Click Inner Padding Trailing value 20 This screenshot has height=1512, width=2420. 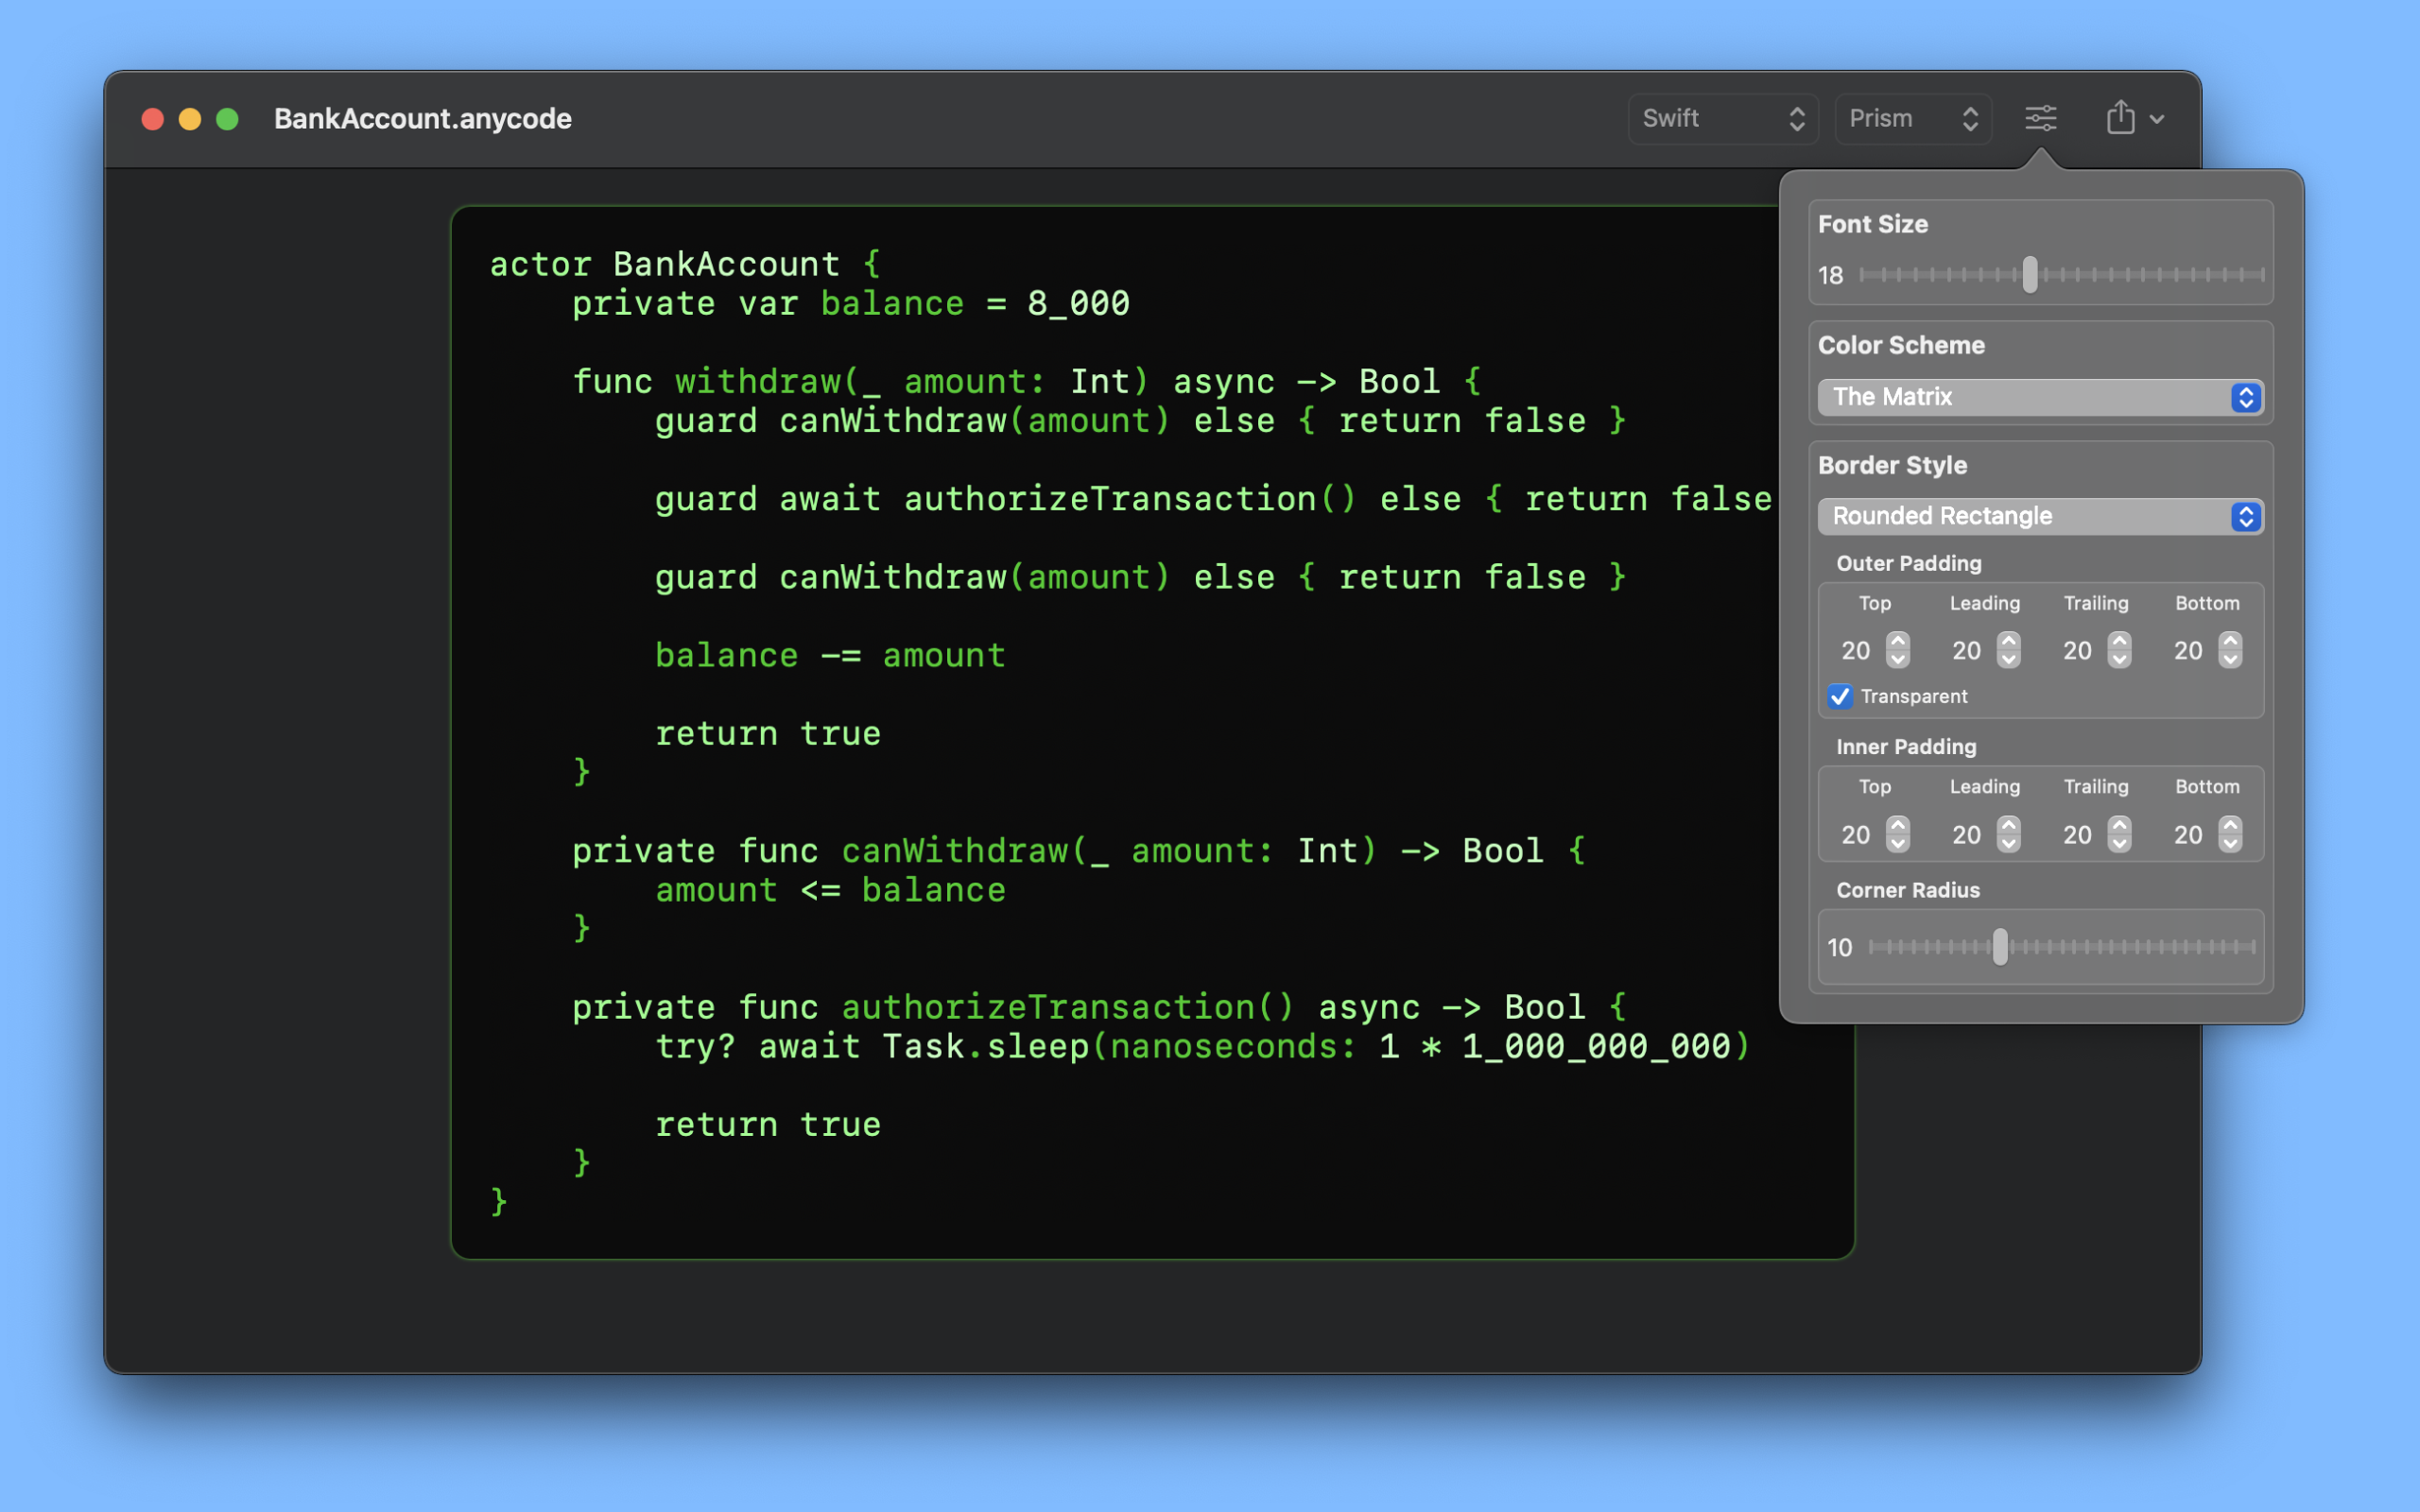[x=2077, y=835]
